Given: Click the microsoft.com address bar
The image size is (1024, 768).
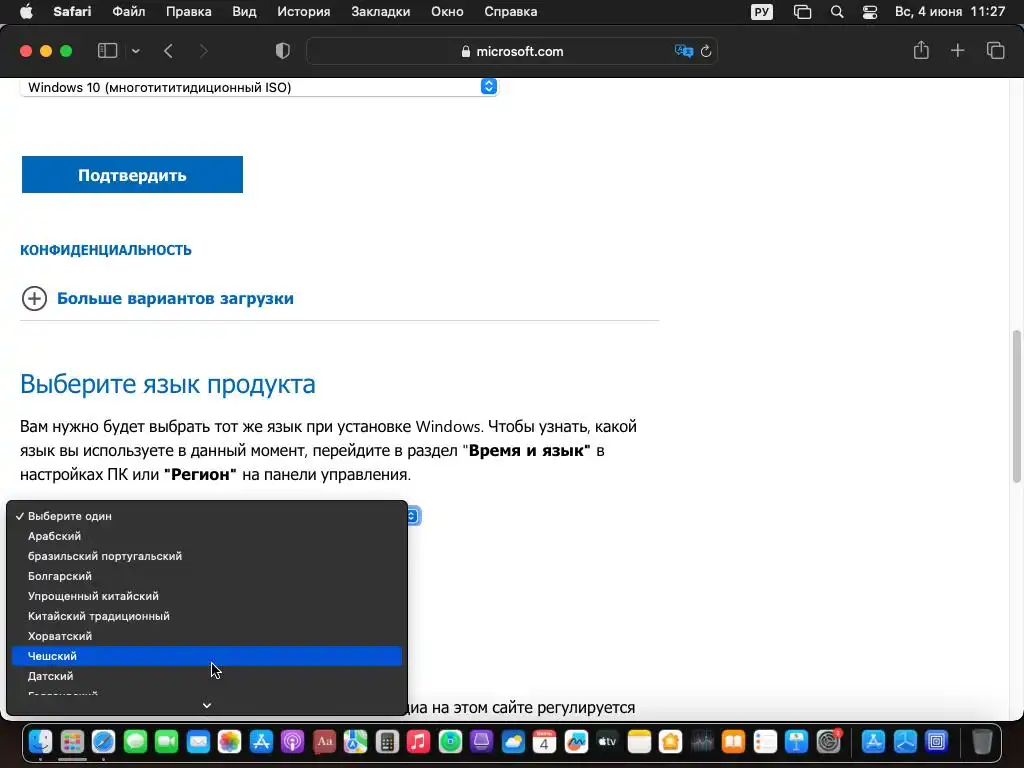Looking at the screenshot, I should click(512, 51).
